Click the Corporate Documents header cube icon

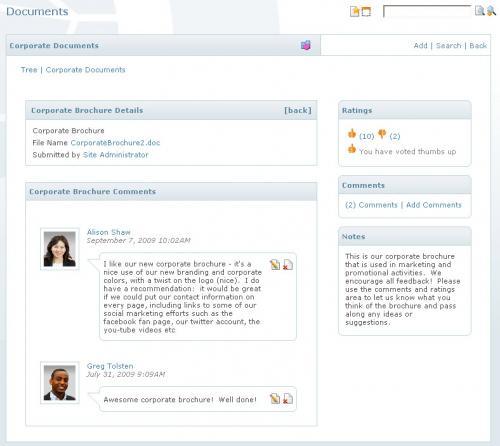tap(306, 45)
